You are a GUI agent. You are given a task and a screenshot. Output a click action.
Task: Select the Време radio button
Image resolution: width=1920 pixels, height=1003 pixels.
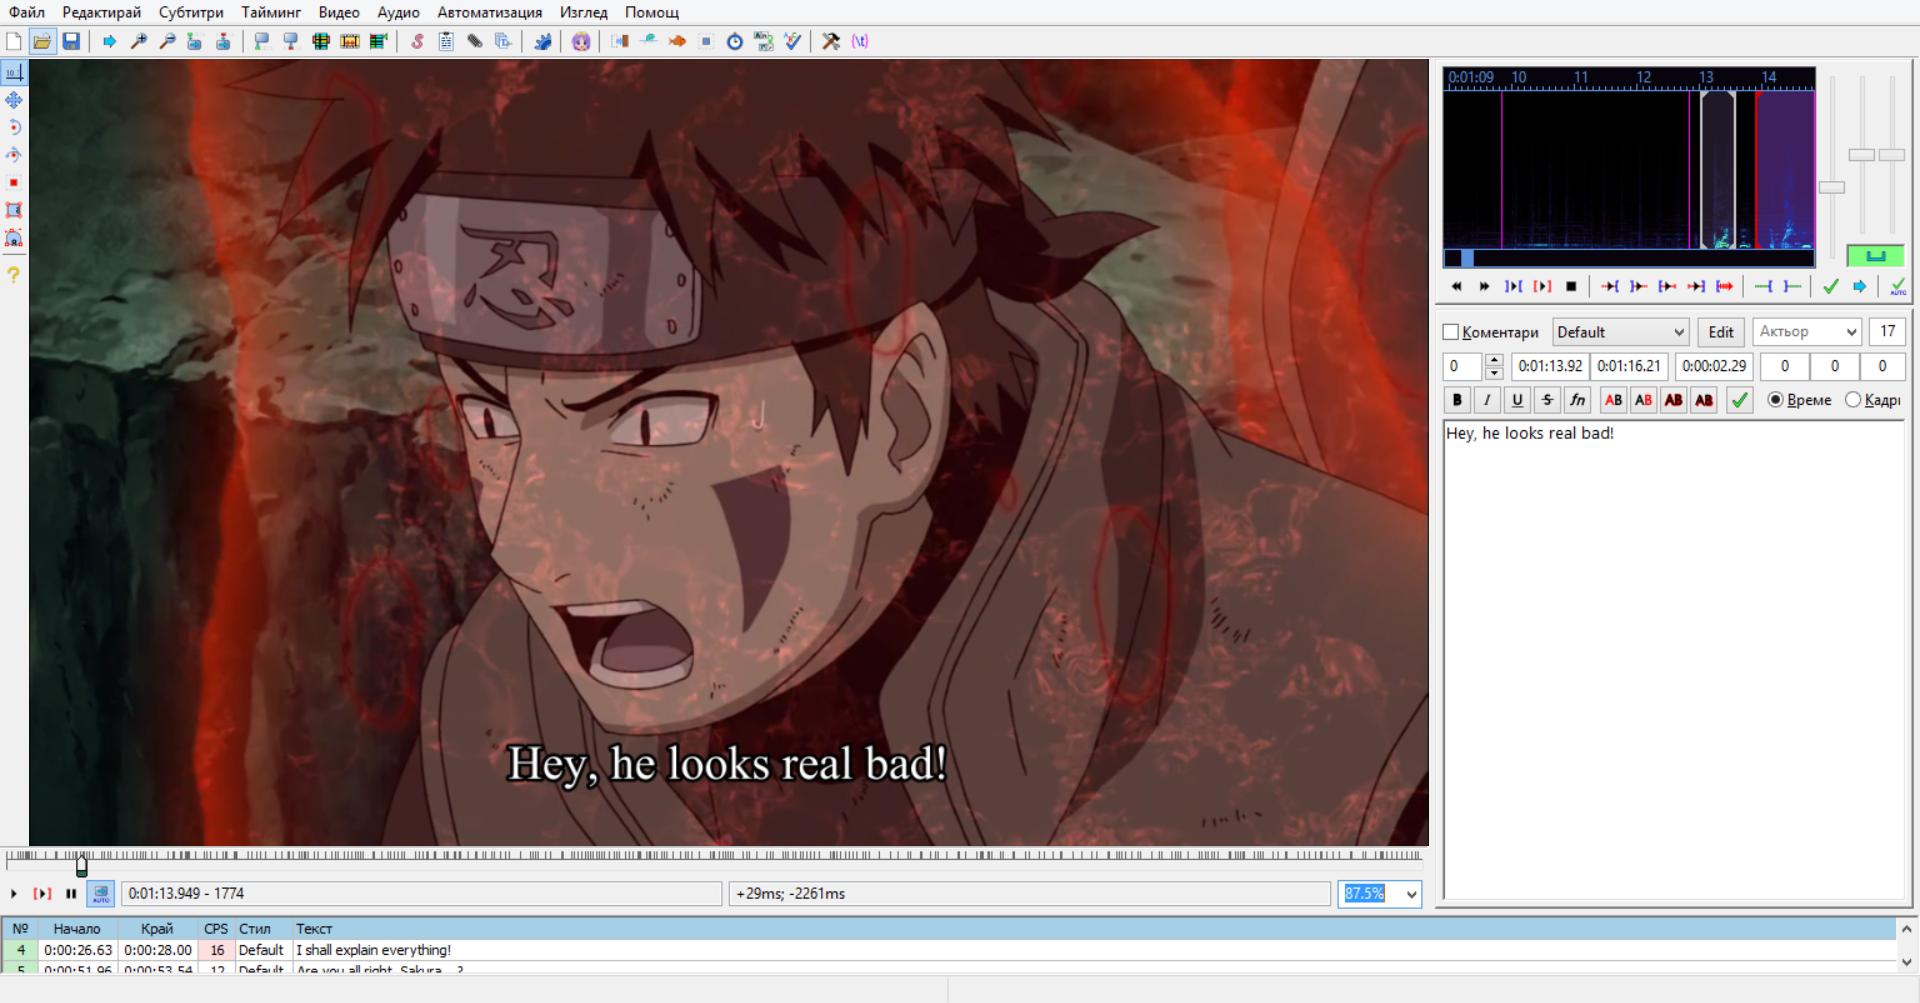[1776, 400]
